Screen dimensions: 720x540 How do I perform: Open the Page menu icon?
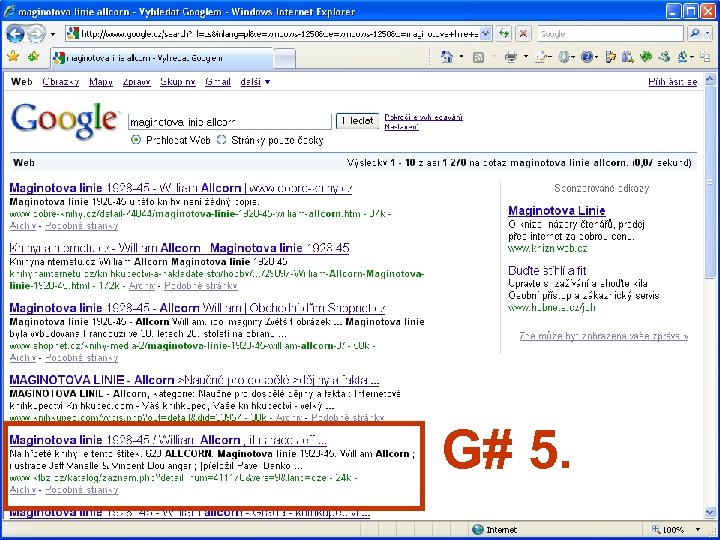[541, 57]
